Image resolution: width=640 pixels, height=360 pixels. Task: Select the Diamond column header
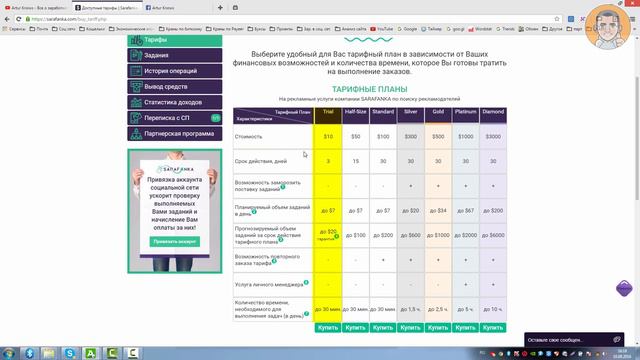pyautogui.click(x=493, y=116)
